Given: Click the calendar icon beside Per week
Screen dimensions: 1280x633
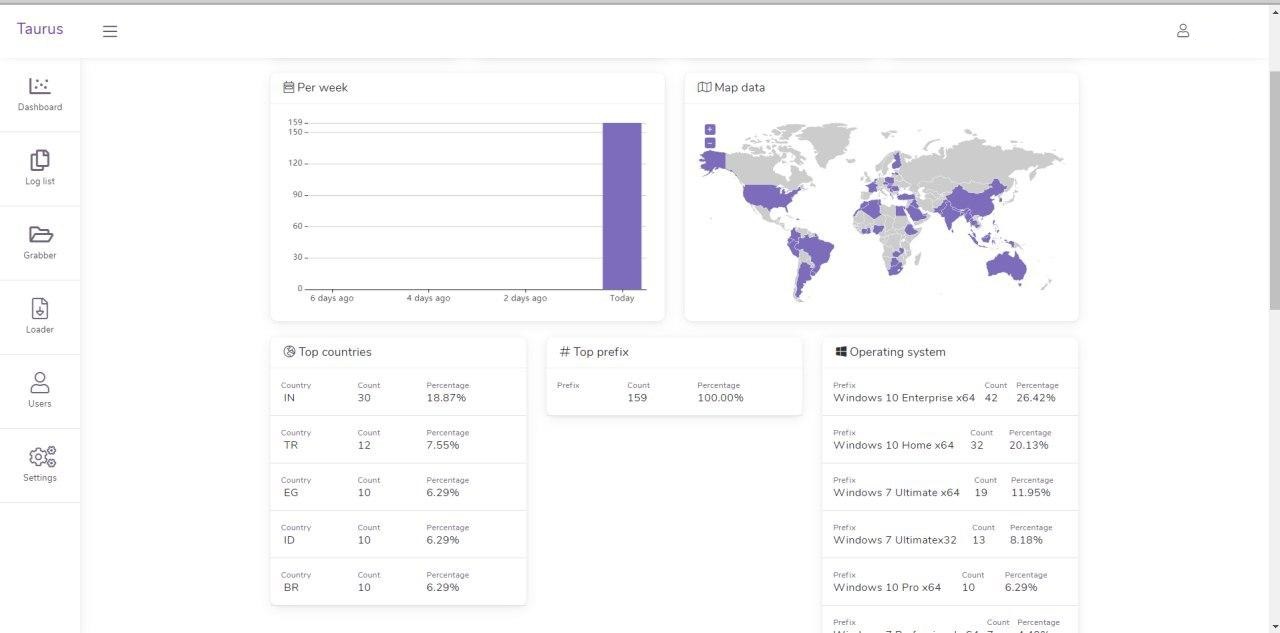Looking at the screenshot, I should click(289, 87).
